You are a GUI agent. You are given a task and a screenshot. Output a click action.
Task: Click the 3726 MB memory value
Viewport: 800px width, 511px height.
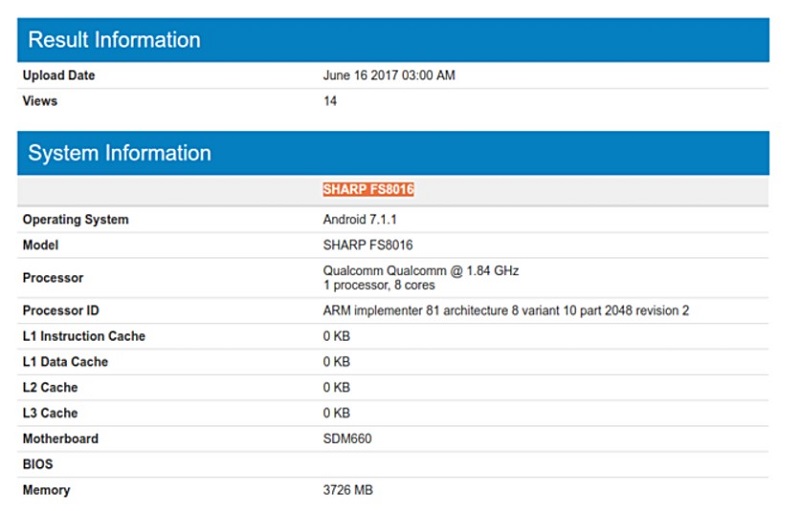click(348, 490)
